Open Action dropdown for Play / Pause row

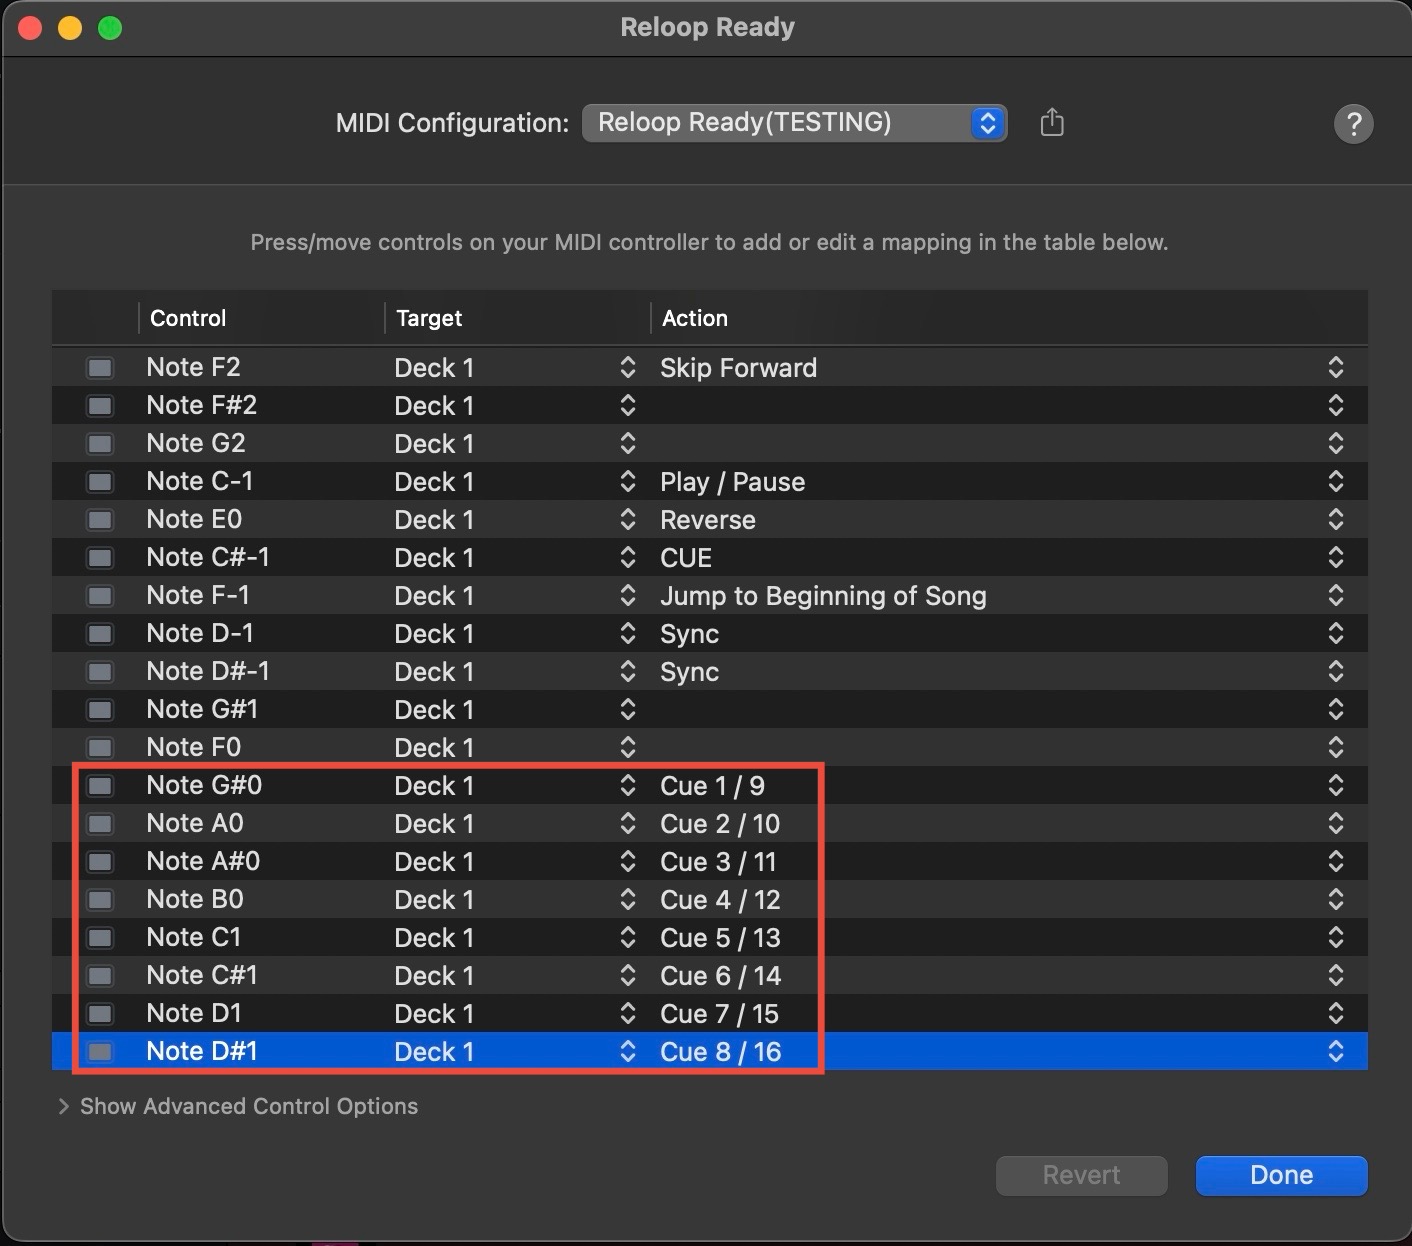(x=1335, y=482)
